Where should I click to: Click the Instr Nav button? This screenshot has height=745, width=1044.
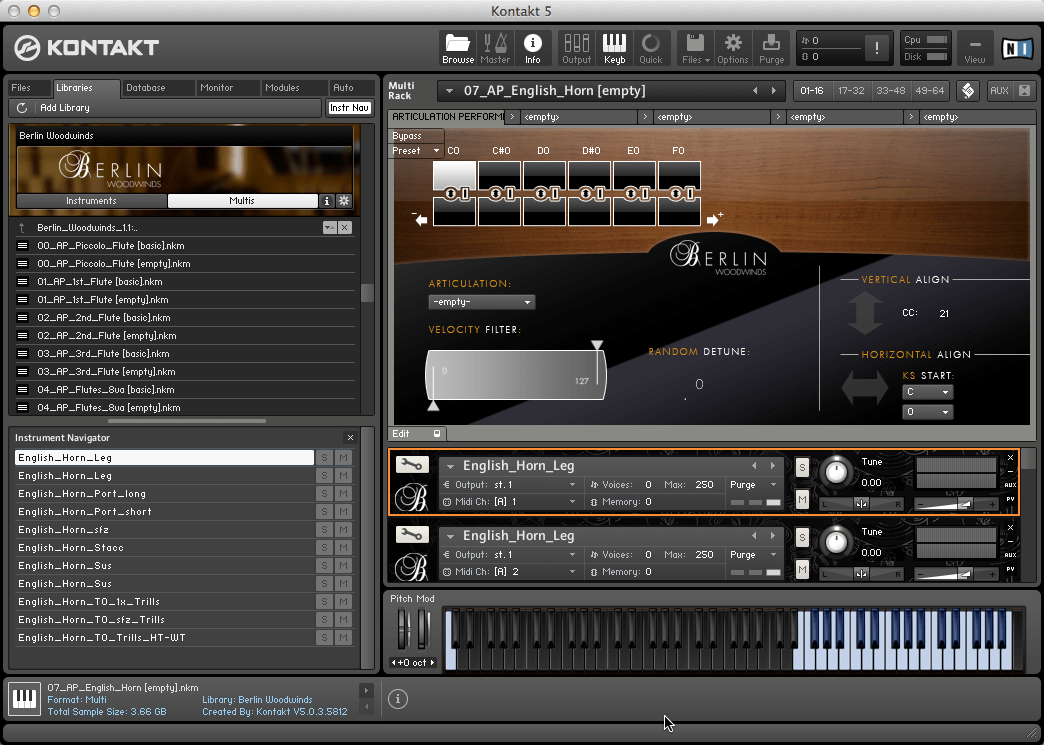(350, 108)
